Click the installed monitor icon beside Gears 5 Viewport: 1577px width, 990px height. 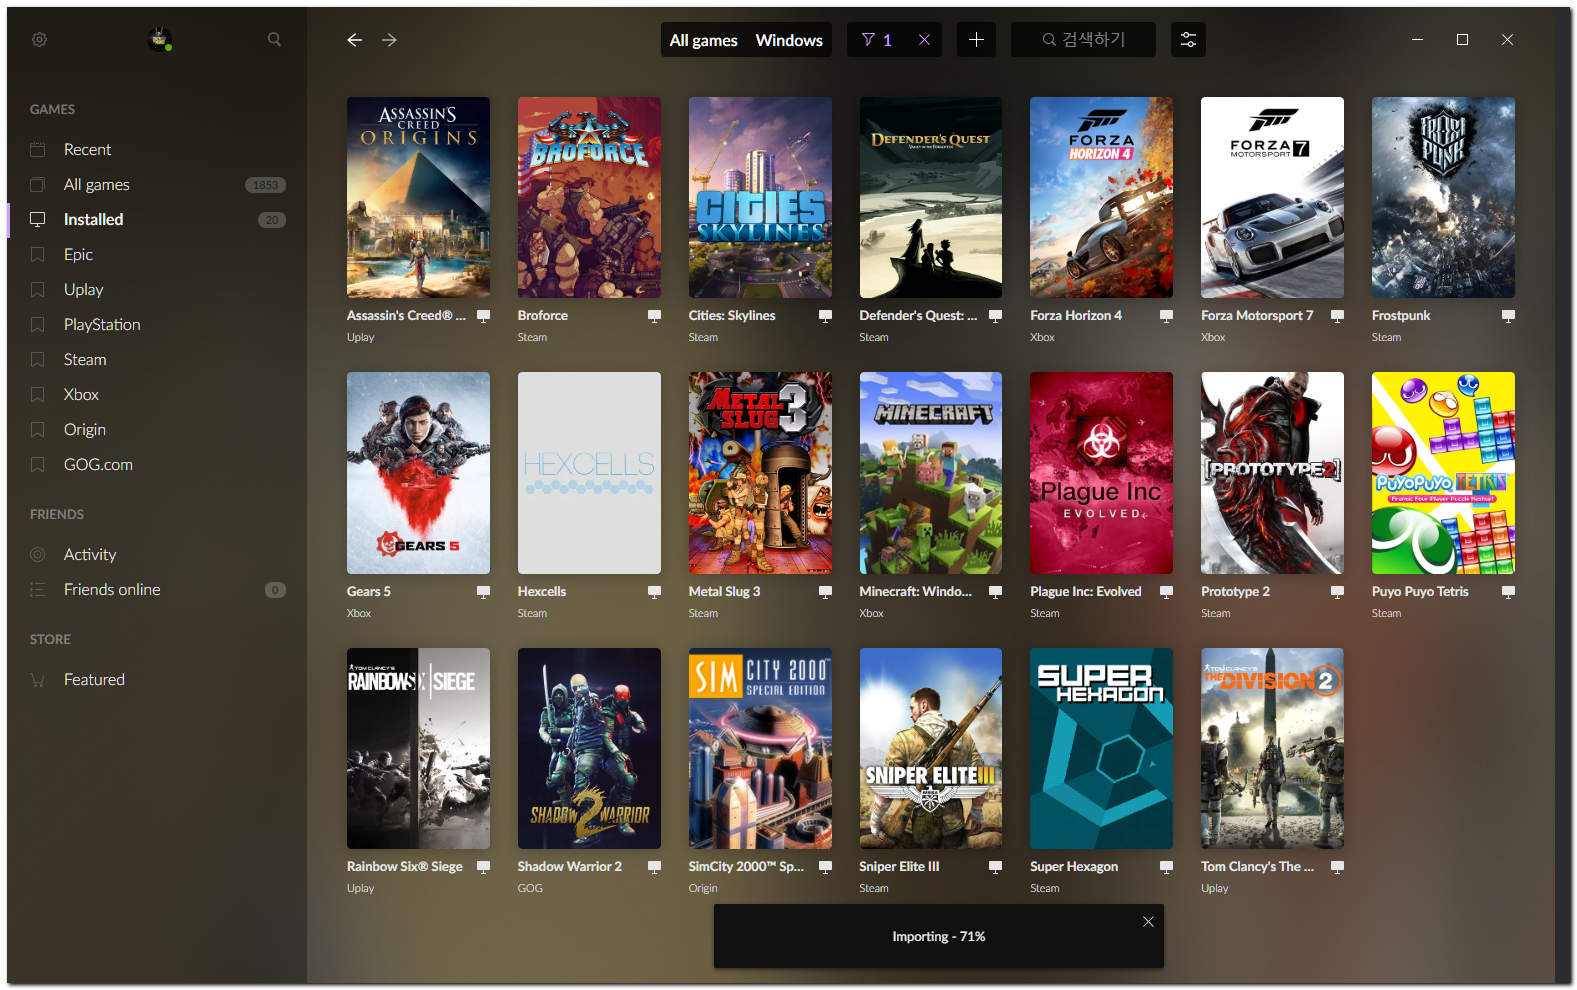[483, 592]
